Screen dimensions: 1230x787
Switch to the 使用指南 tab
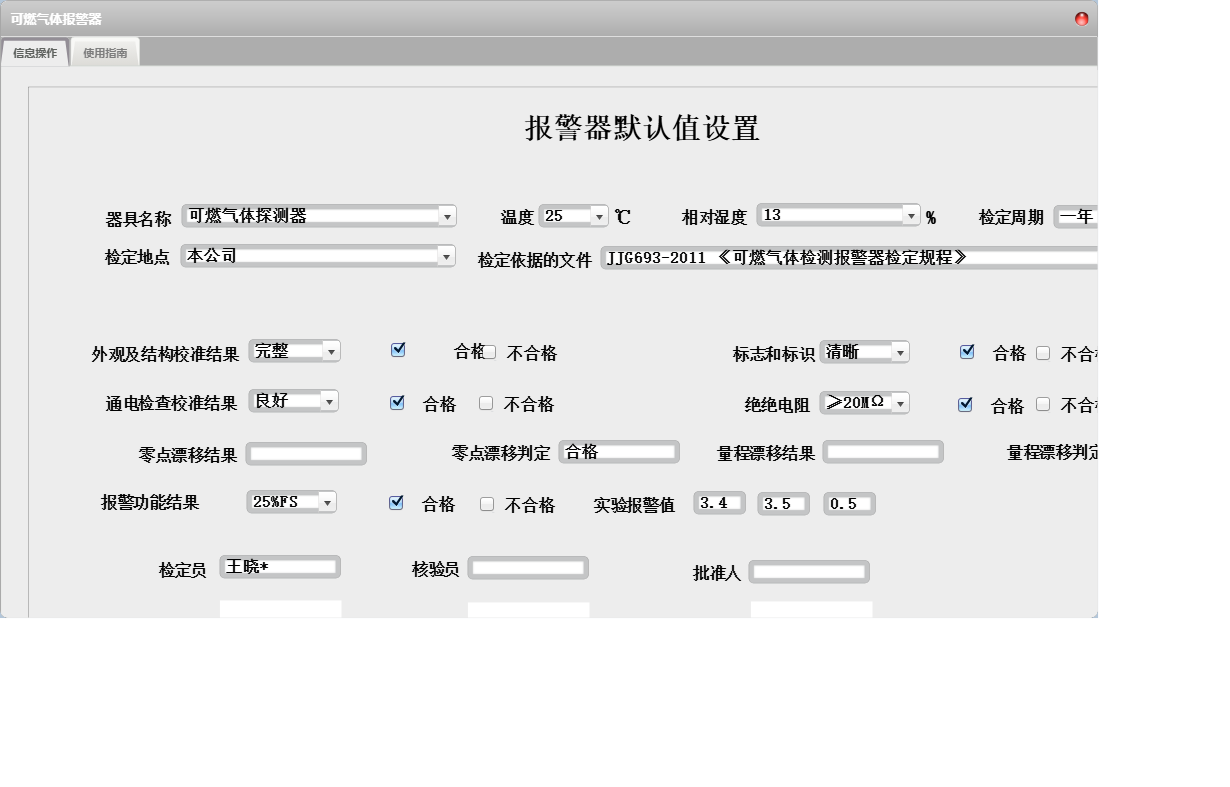click(105, 52)
